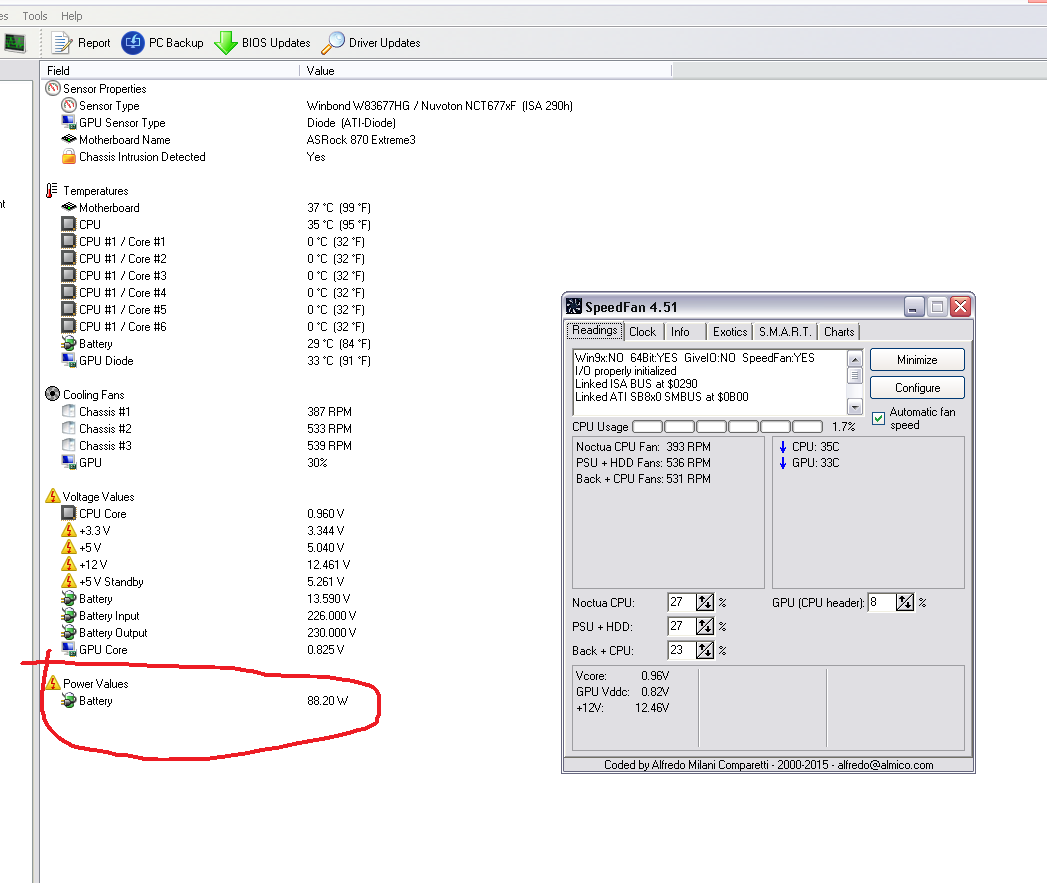
Task: Click the Battery Input voltage icon
Action: (x=68, y=615)
